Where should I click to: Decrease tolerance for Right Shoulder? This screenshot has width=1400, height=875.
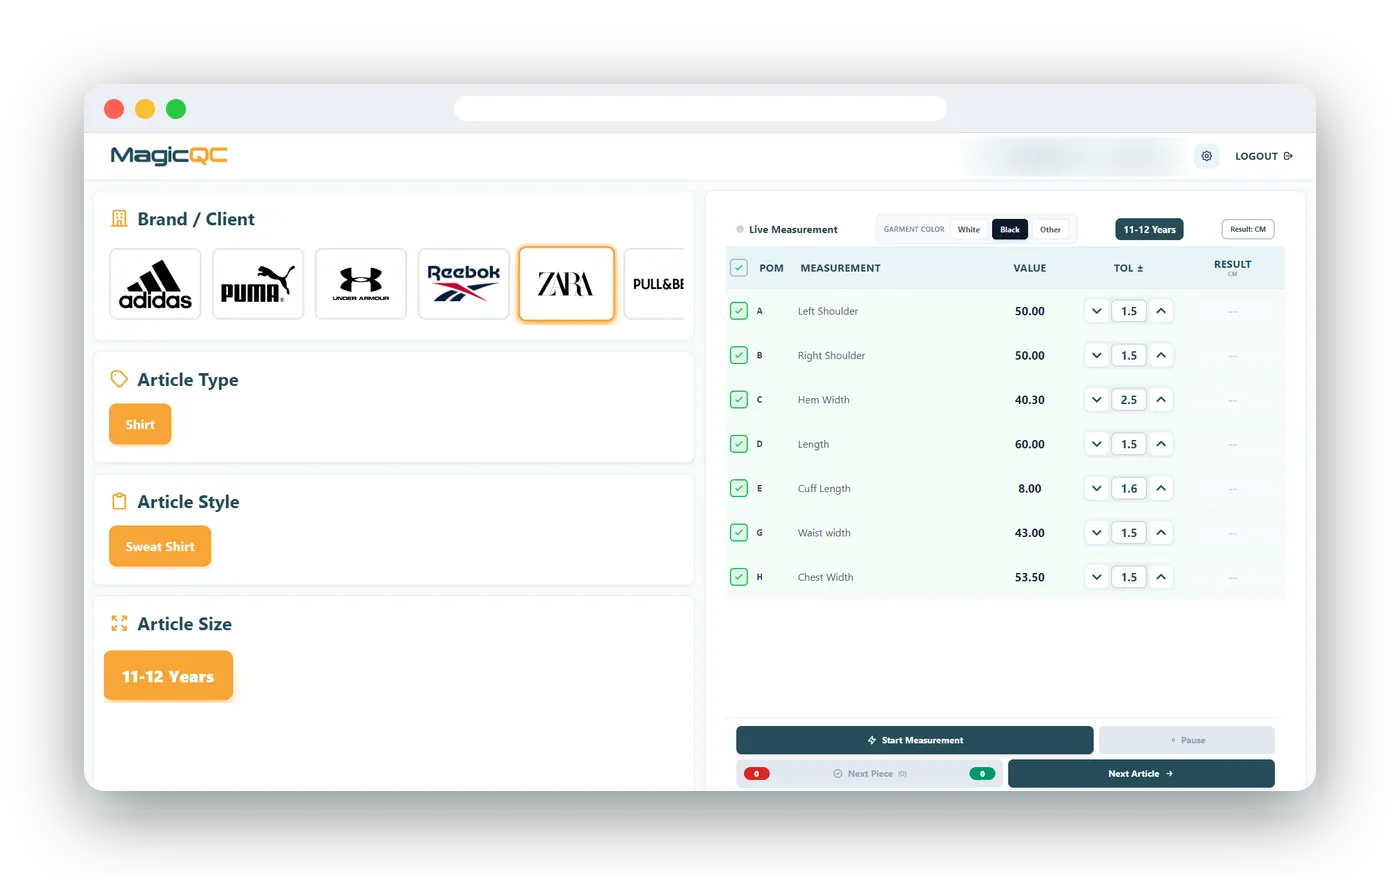pyautogui.click(x=1097, y=355)
